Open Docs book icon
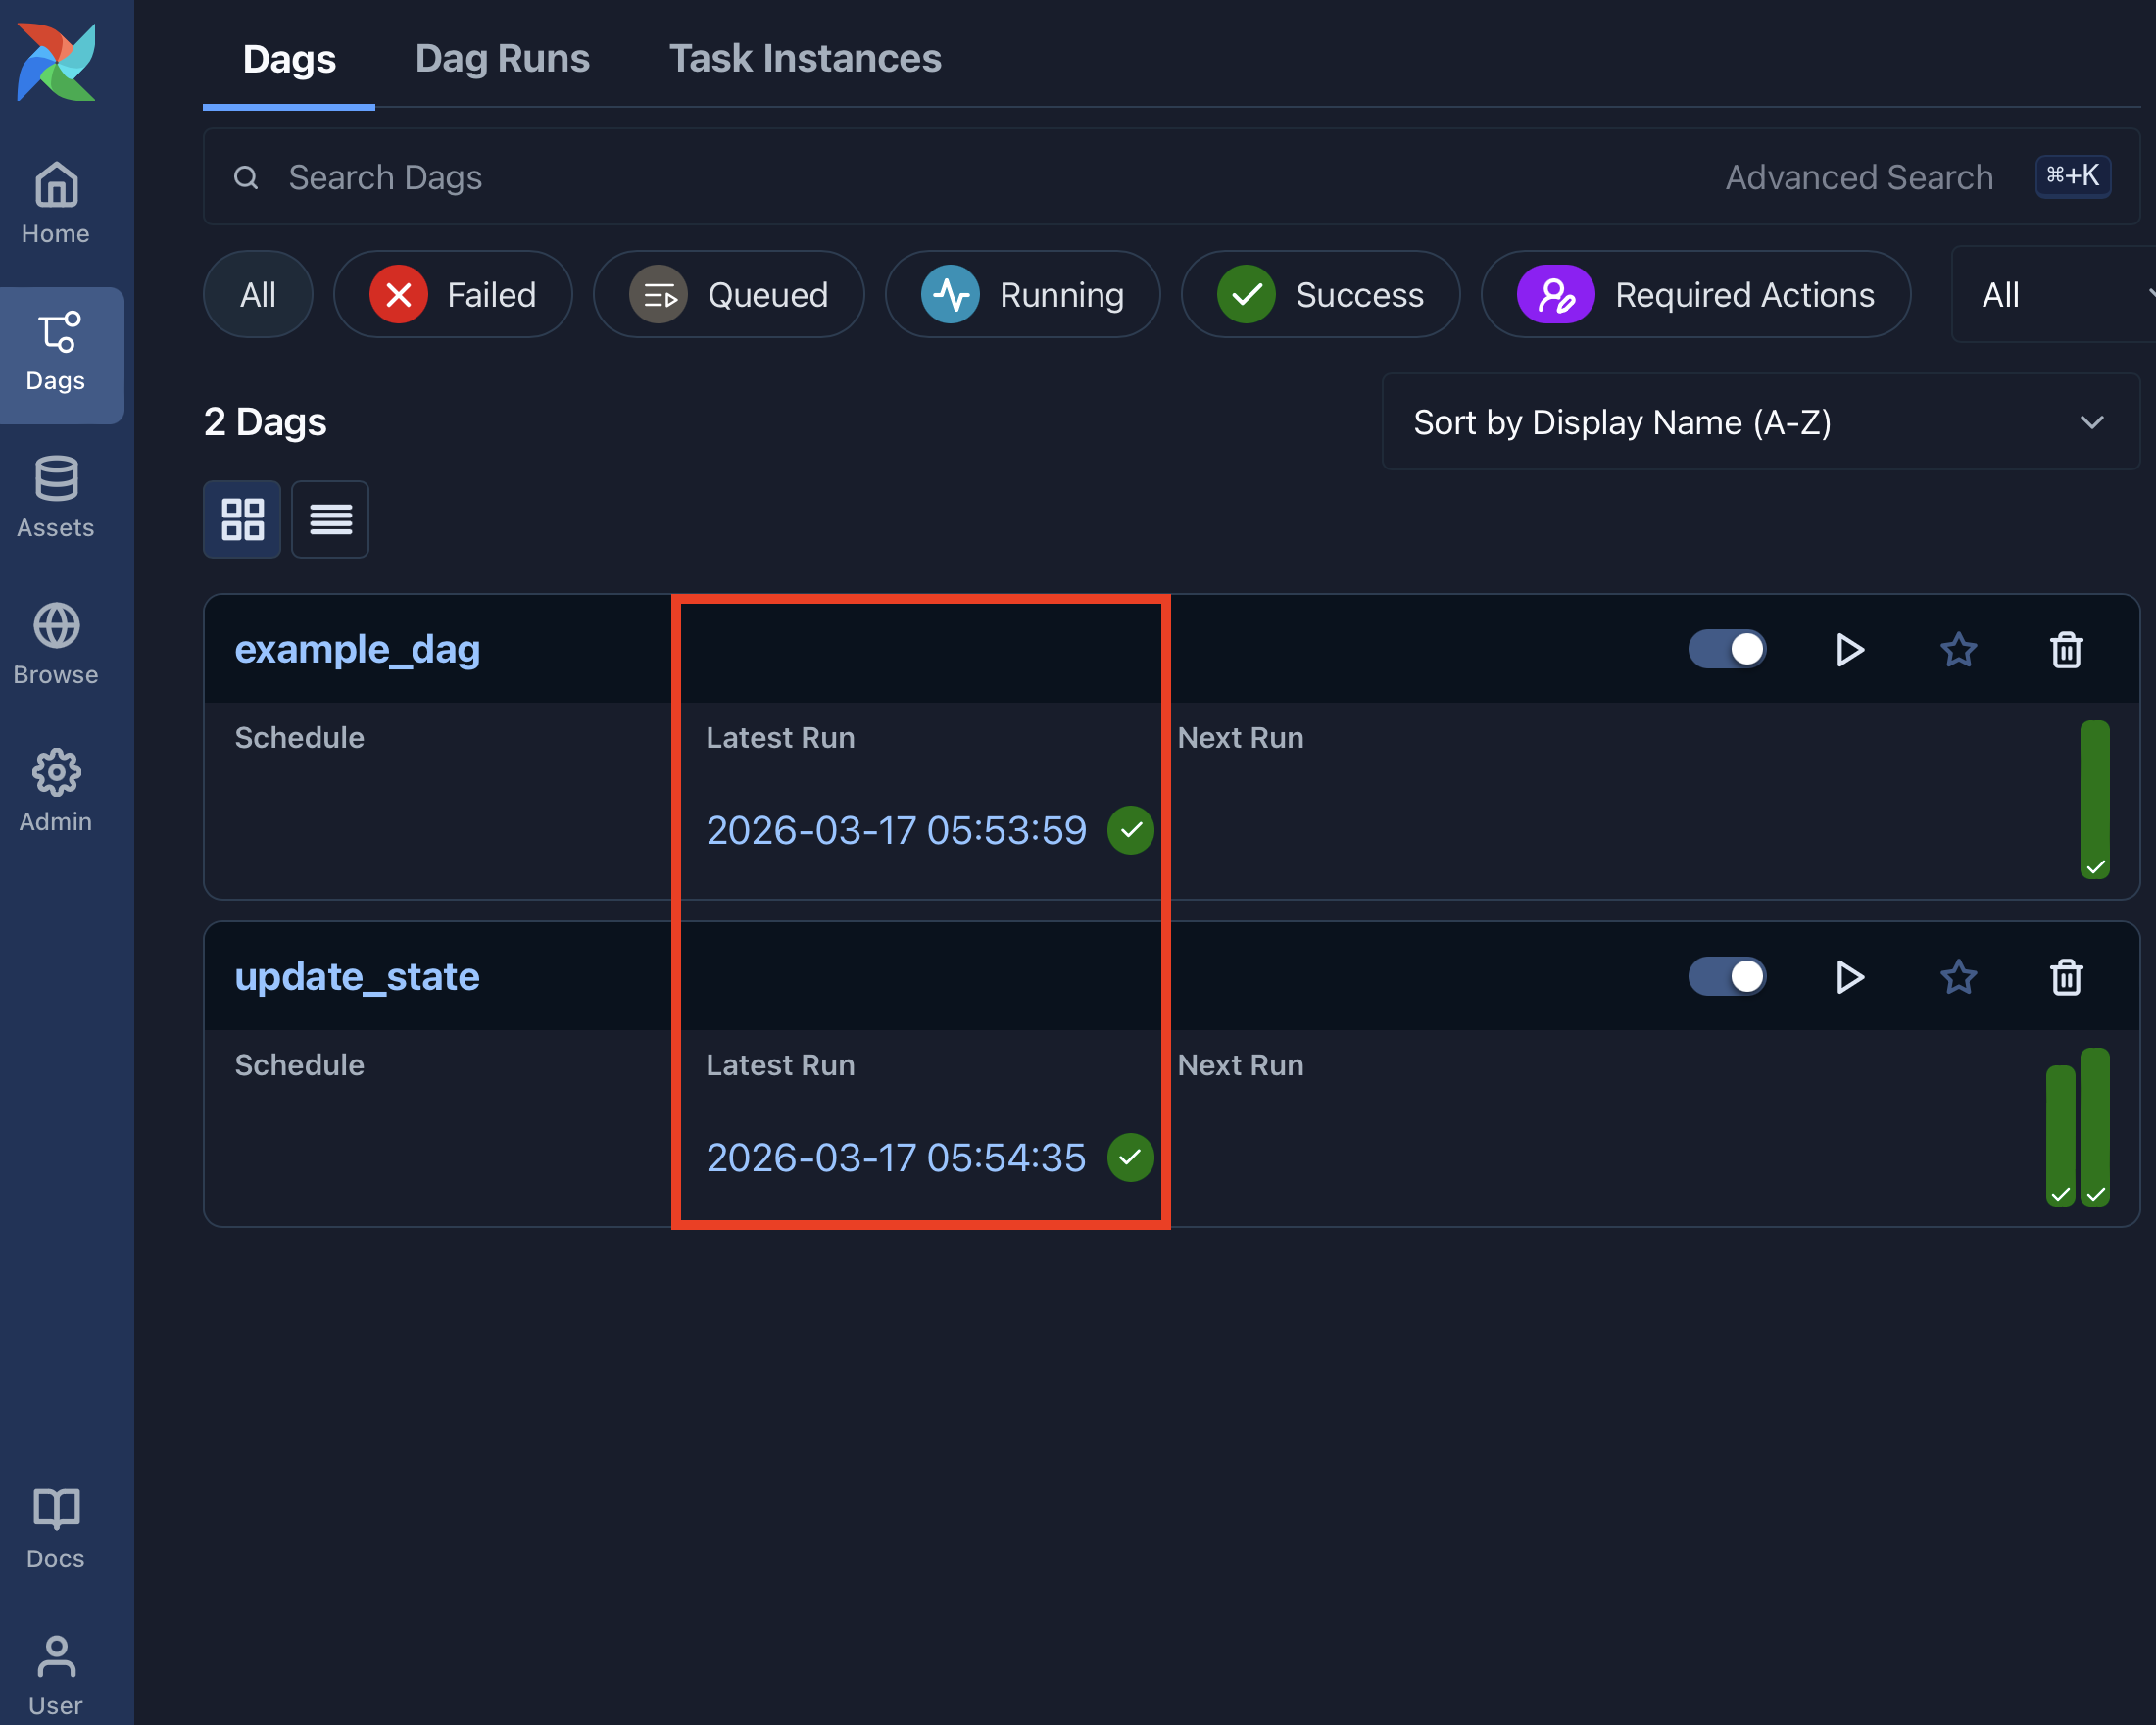2156x1725 pixels. [56, 1528]
